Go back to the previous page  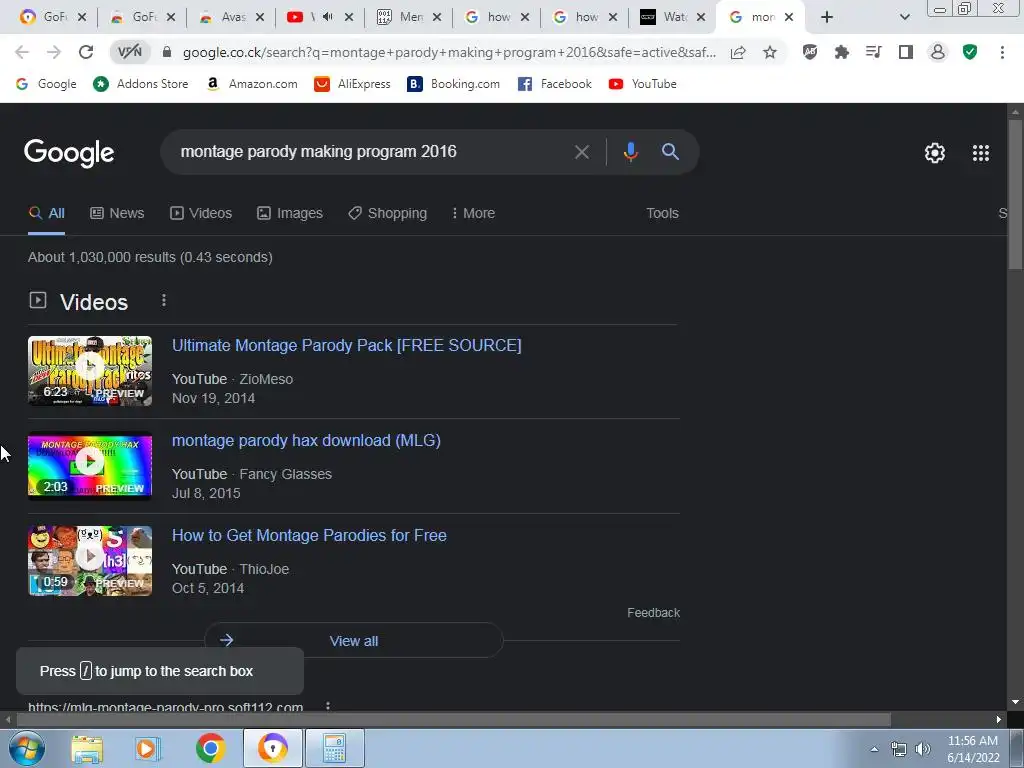(x=22, y=52)
